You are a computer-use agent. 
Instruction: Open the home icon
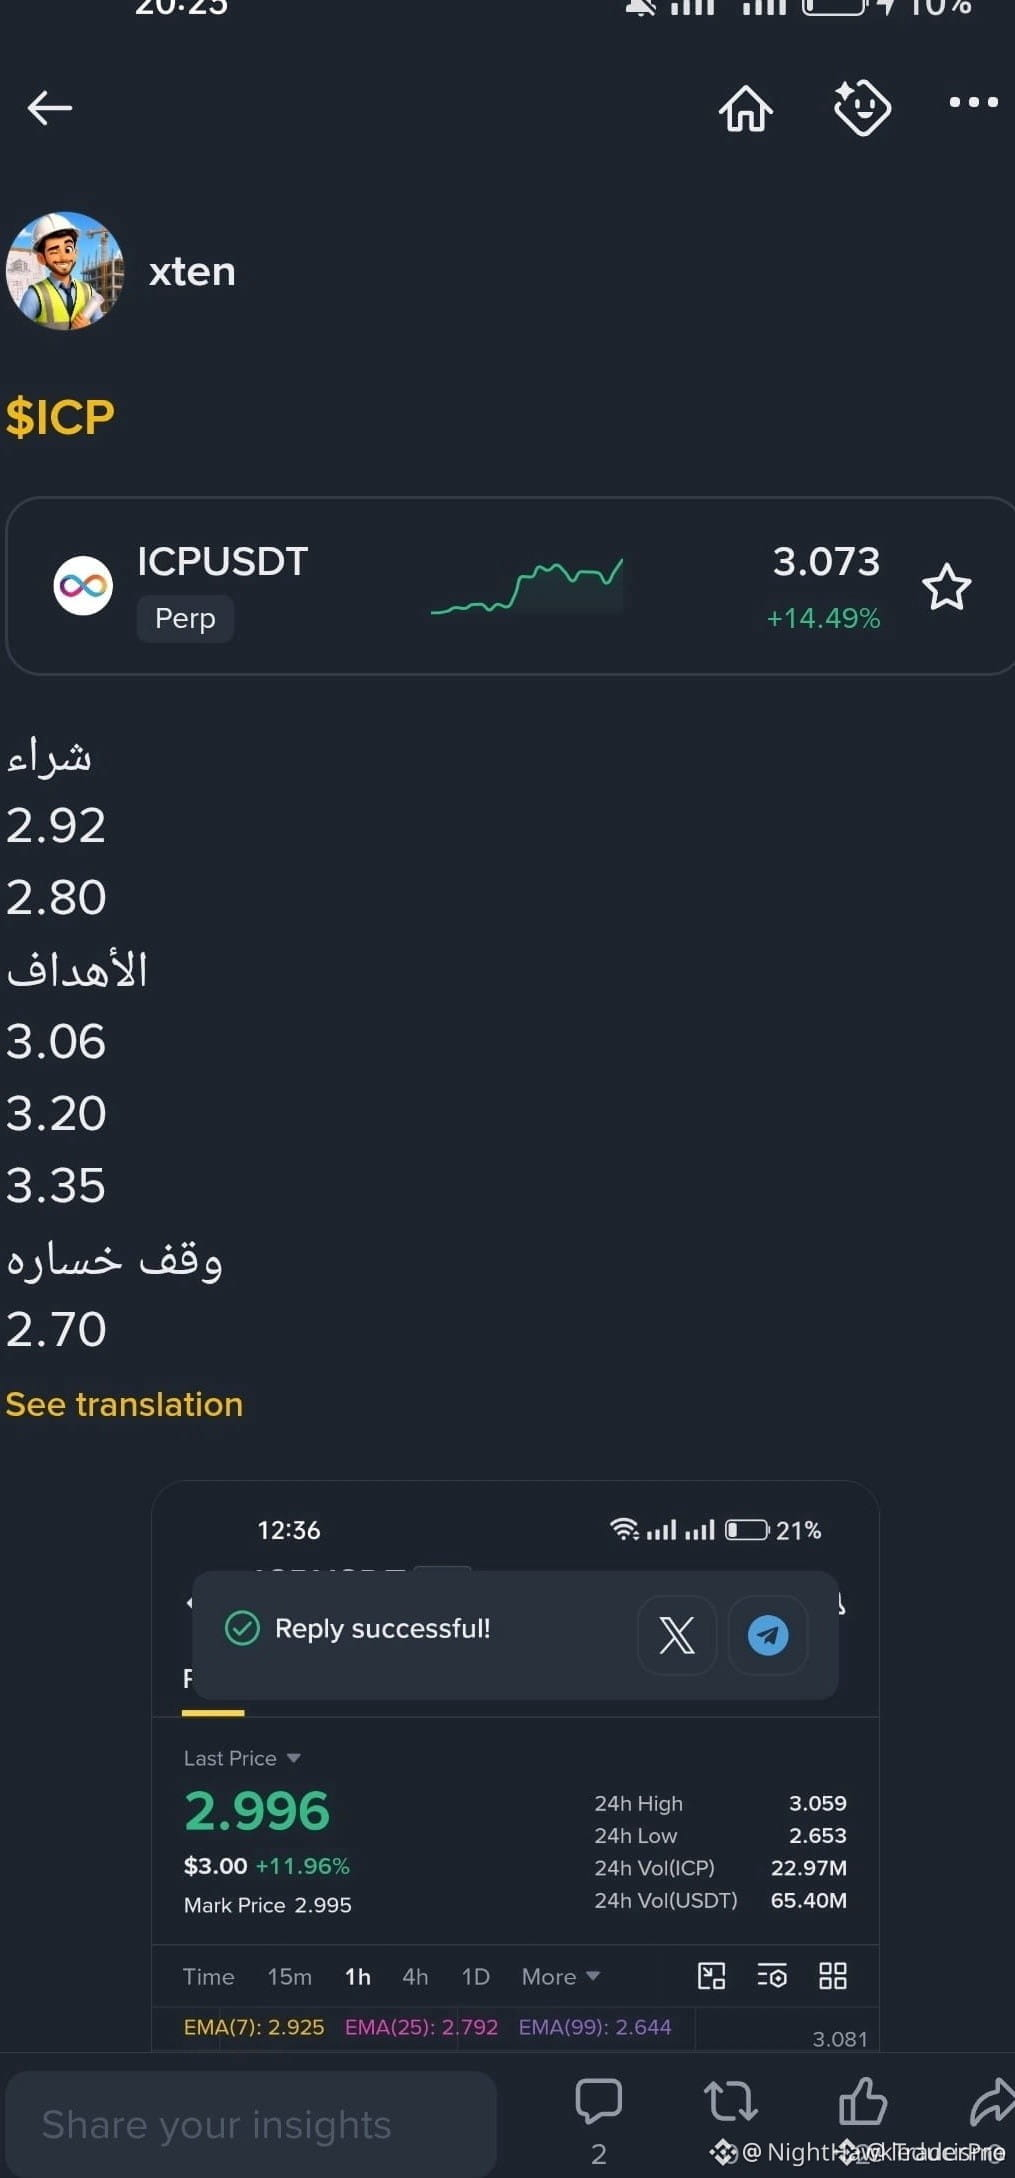746,107
